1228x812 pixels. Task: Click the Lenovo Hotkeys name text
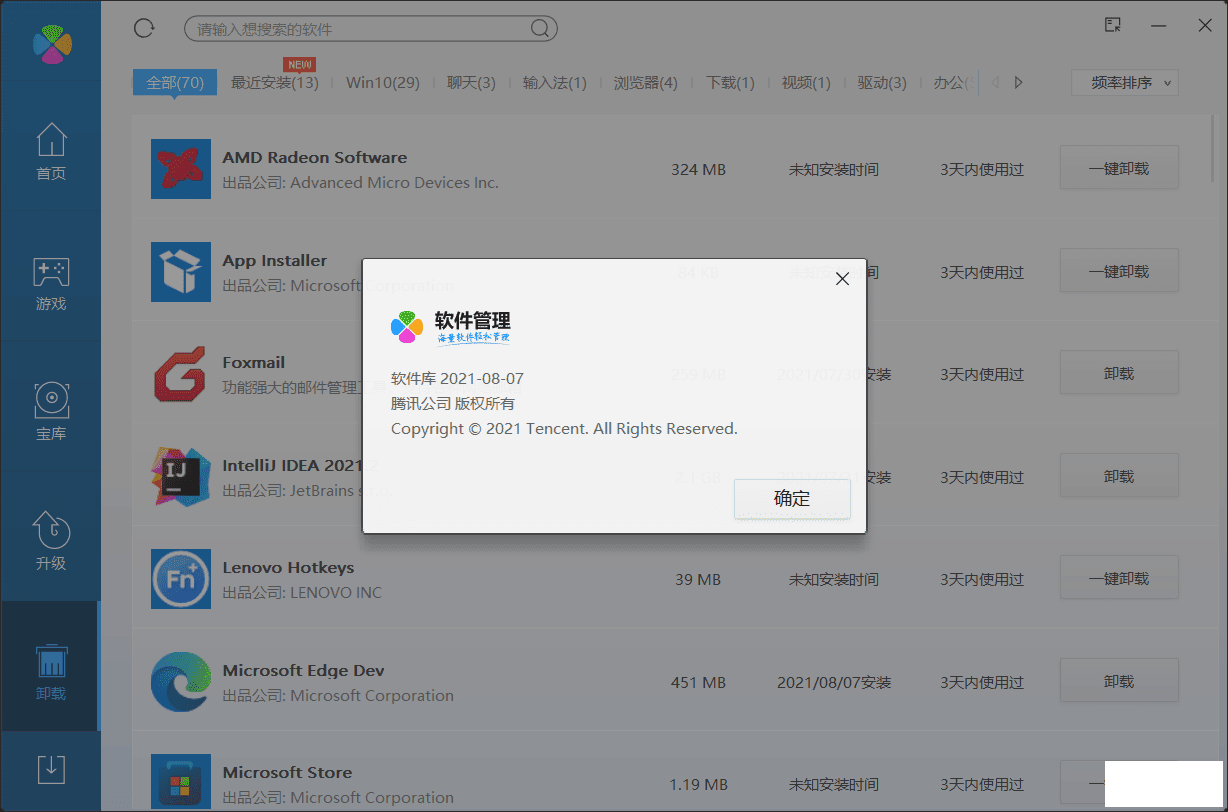point(288,567)
